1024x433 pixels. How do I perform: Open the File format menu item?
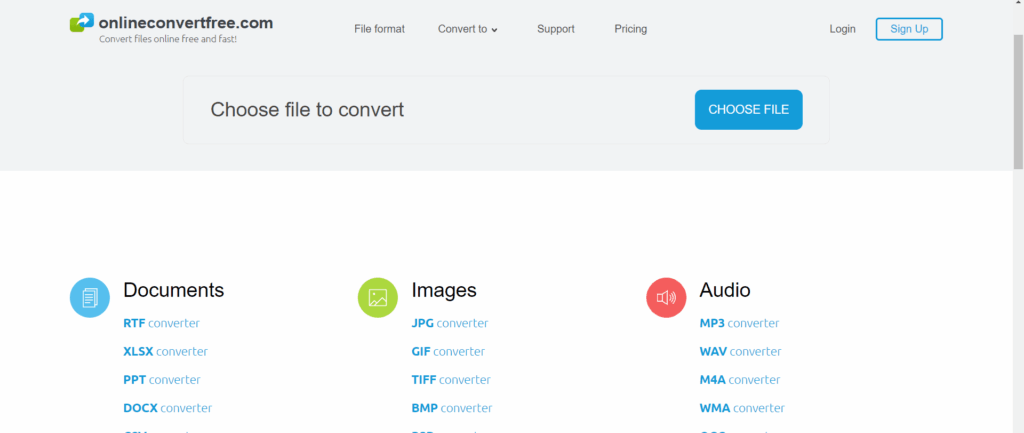click(379, 29)
